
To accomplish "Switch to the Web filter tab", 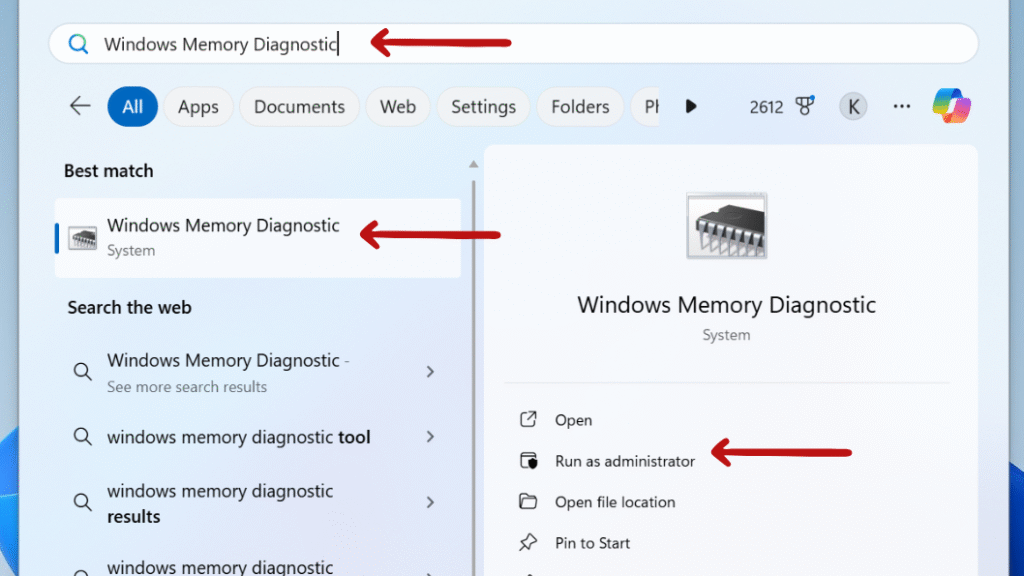I will pos(398,106).
